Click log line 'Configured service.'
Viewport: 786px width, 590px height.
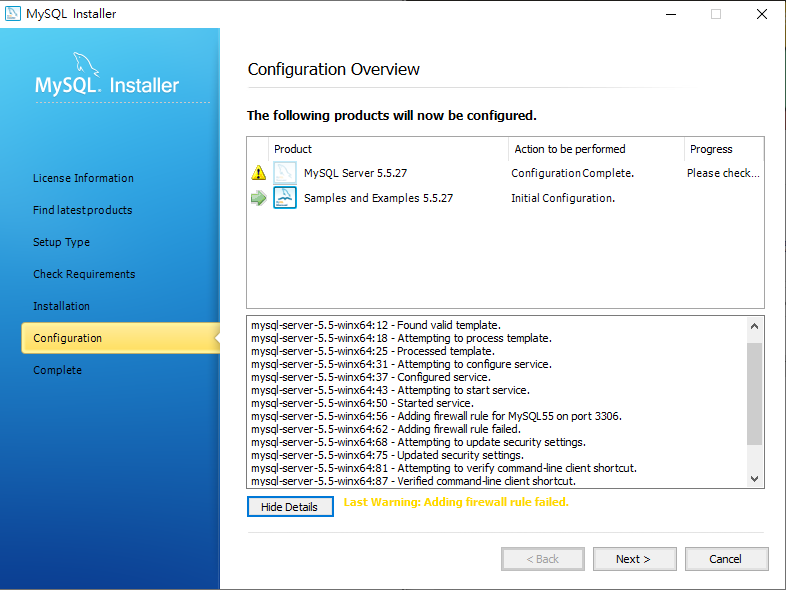coord(371,377)
